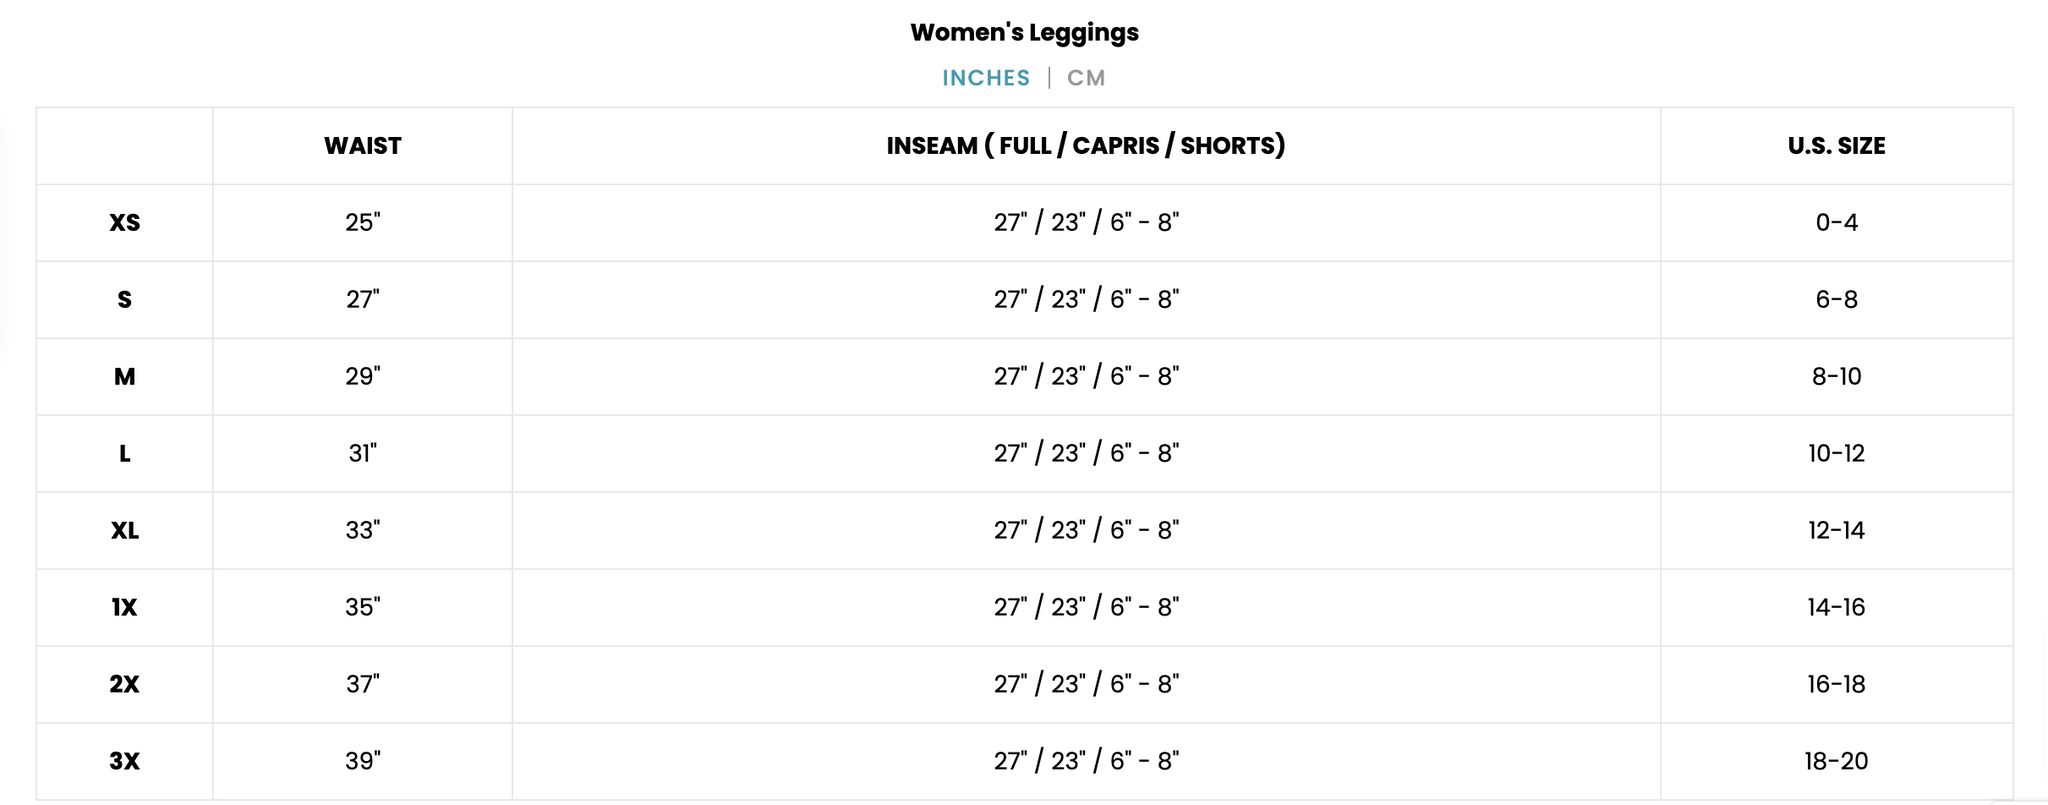The width and height of the screenshot is (2048, 805).
Task: Click the XS size row label
Action: coord(125,223)
